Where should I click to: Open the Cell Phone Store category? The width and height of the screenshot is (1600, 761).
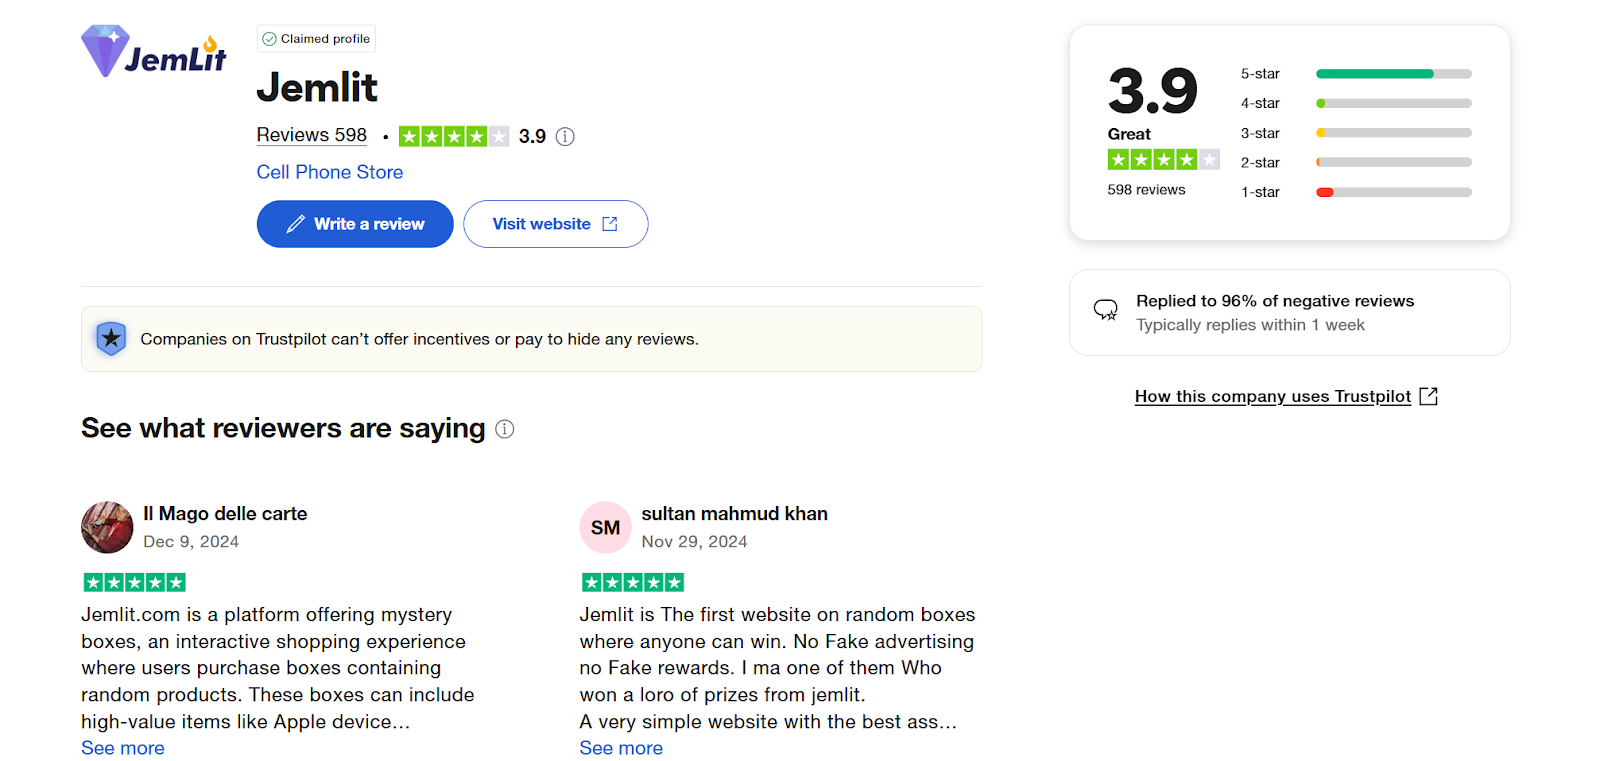(330, 172)
